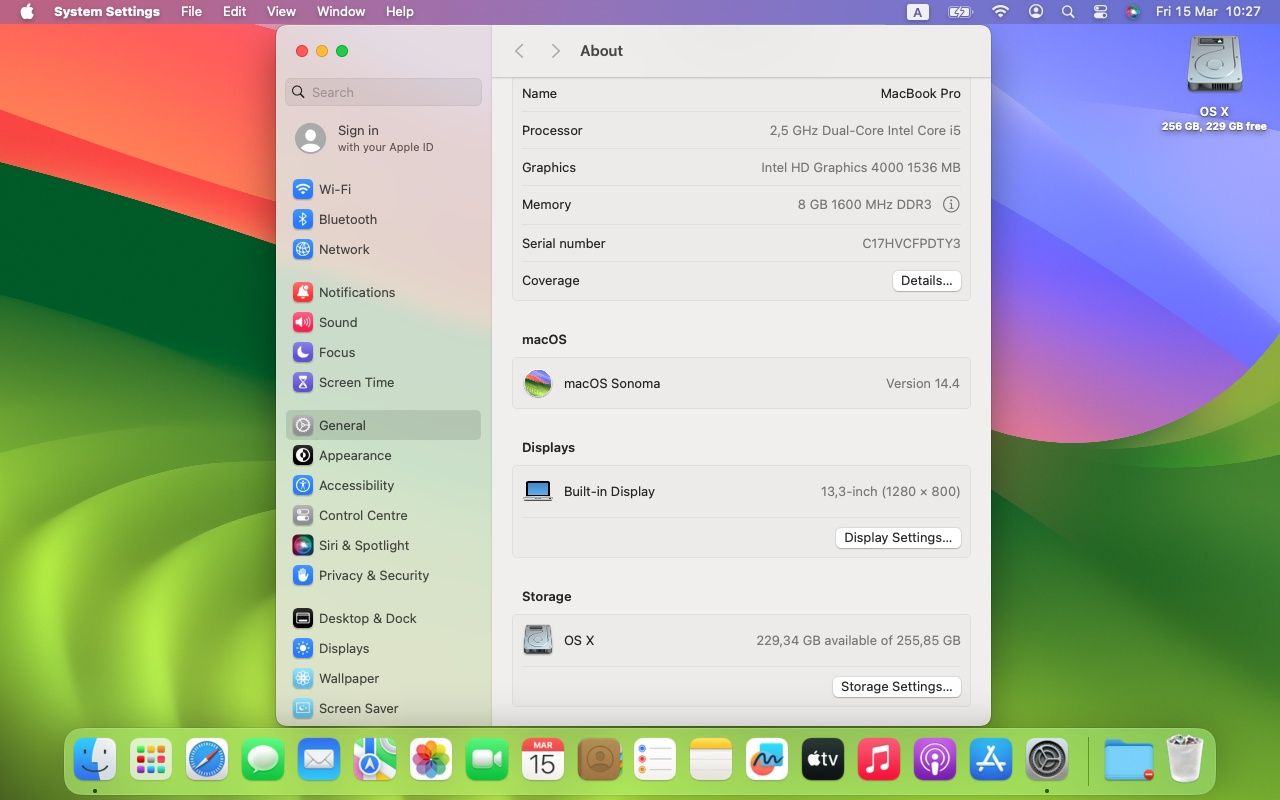Open Mail from the Dock
This screenshot has width=1280, height=800.
coord(319,760)
